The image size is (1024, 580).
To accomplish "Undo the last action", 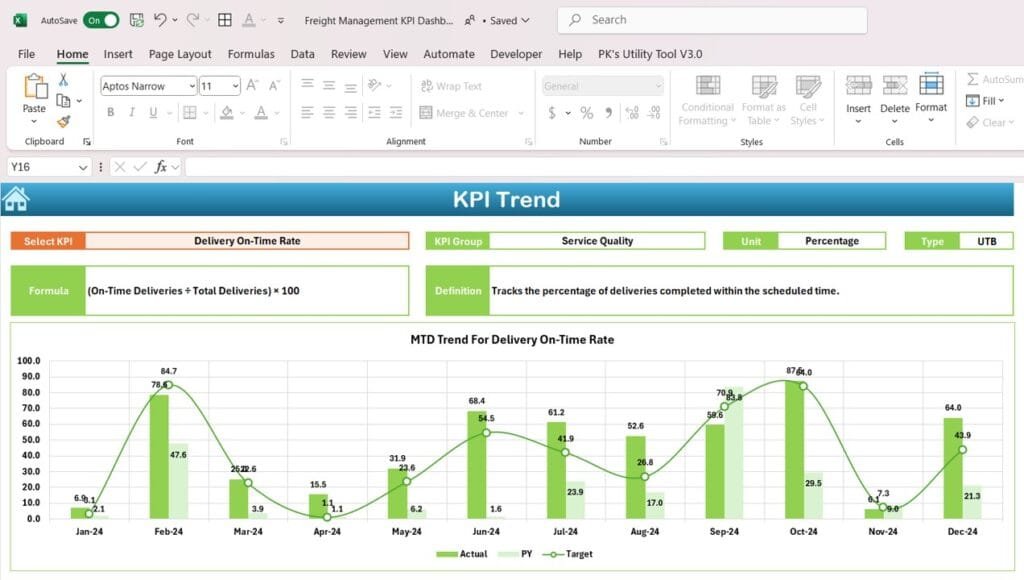I will coord(160,18).
